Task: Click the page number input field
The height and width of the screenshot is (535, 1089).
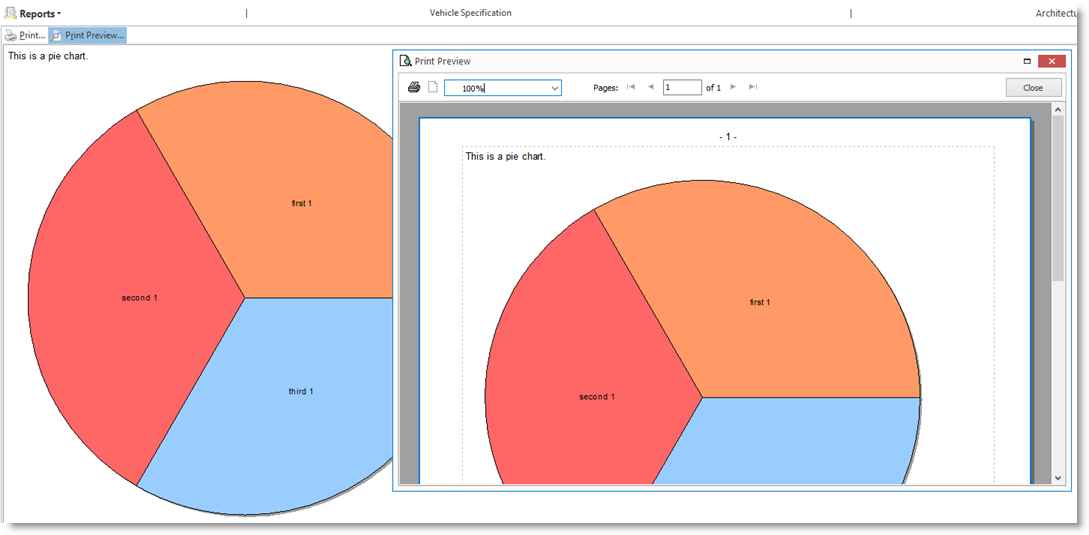Action: 682,88
